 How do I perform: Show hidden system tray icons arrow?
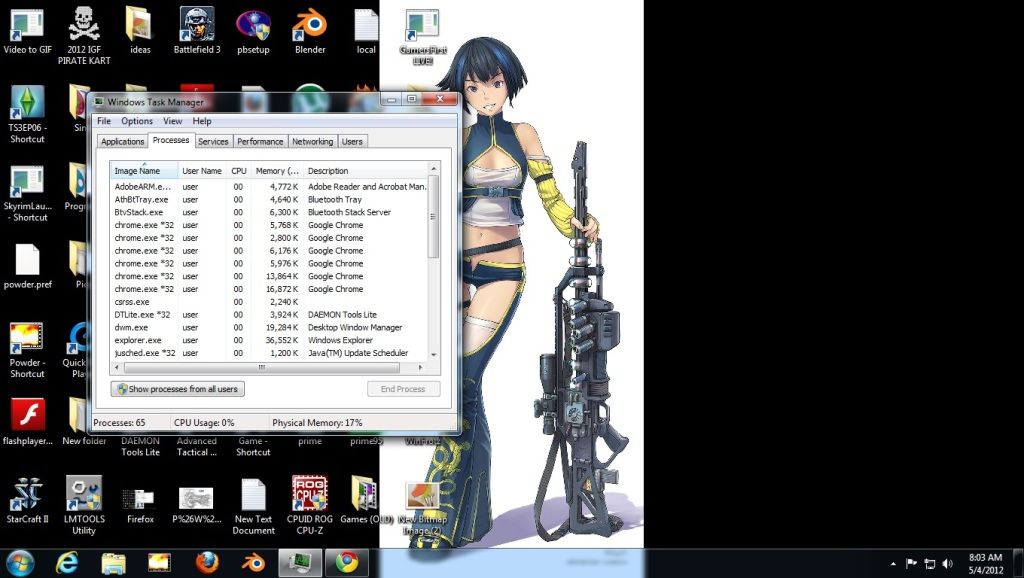(892, 563)
